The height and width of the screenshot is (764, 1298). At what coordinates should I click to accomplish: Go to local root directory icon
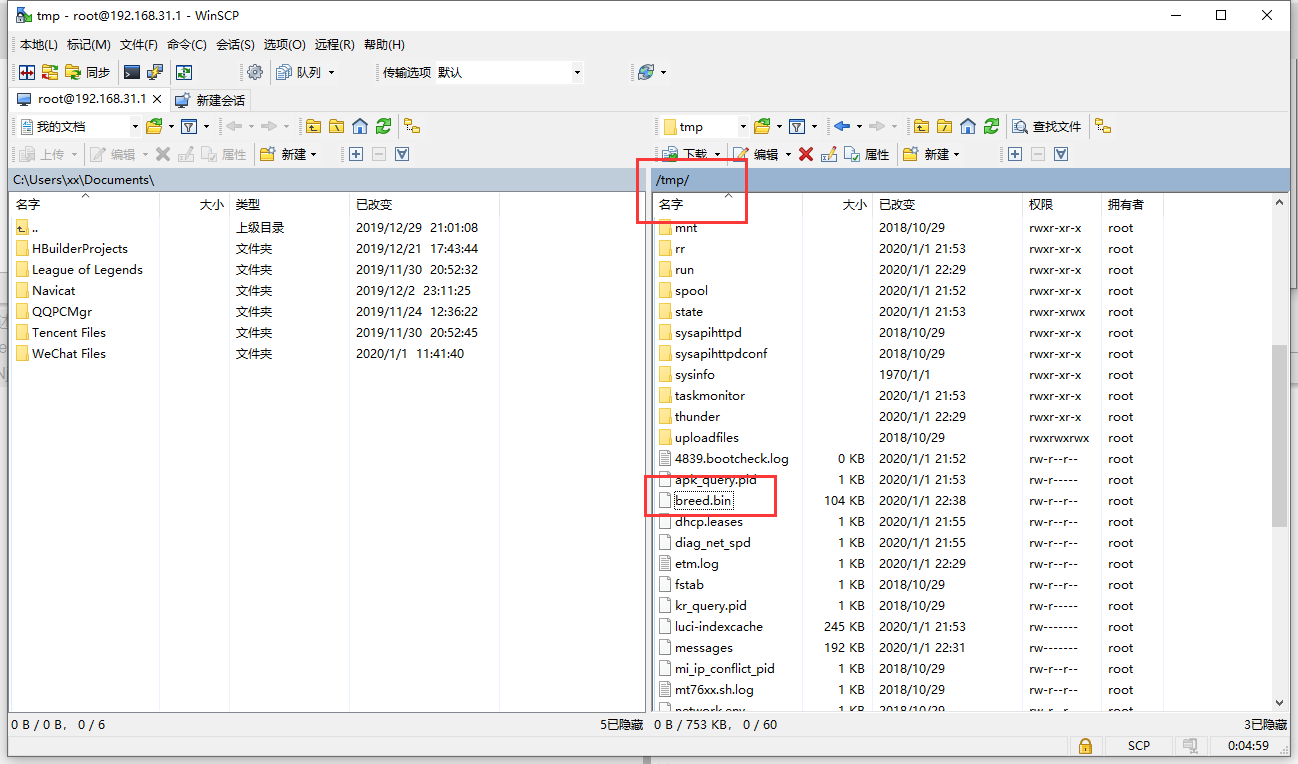tap(336, 126)
